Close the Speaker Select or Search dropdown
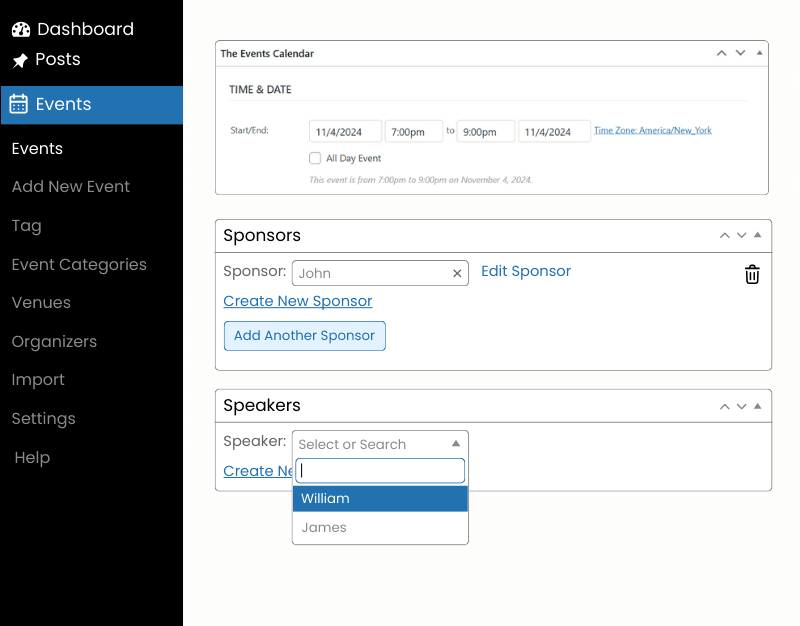The height and width of the screenshot is (626, 800). (x=455, y=443)
